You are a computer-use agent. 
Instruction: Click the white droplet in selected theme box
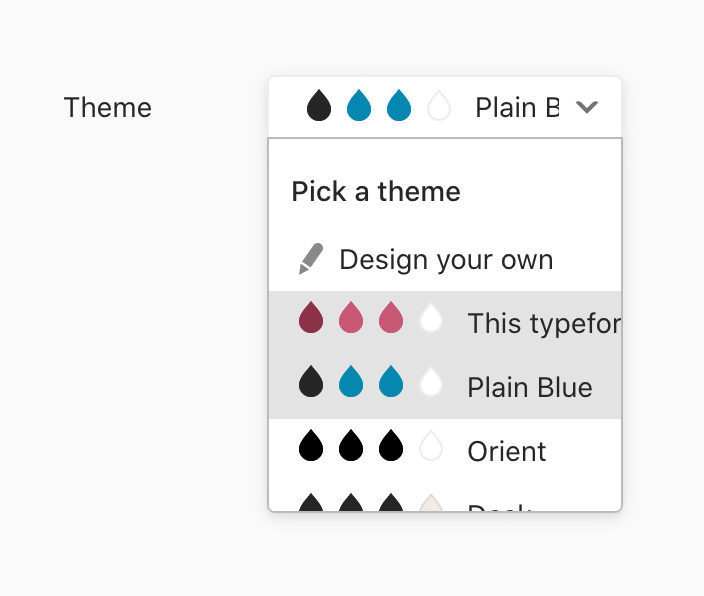439,105
